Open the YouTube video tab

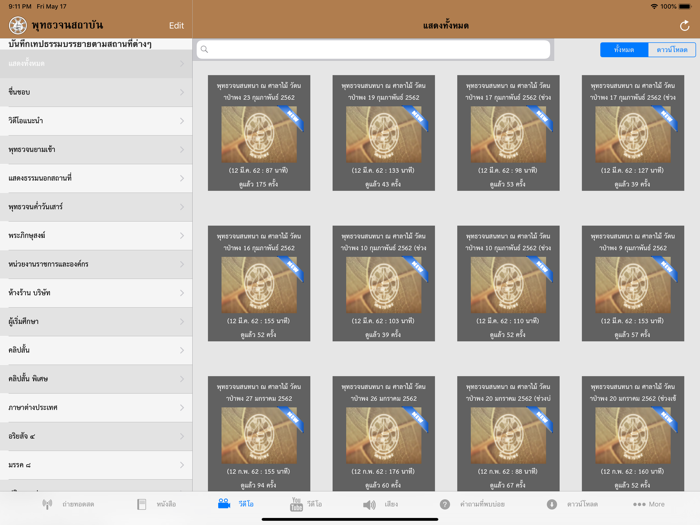pyautogui.click(x=296, y=504)
